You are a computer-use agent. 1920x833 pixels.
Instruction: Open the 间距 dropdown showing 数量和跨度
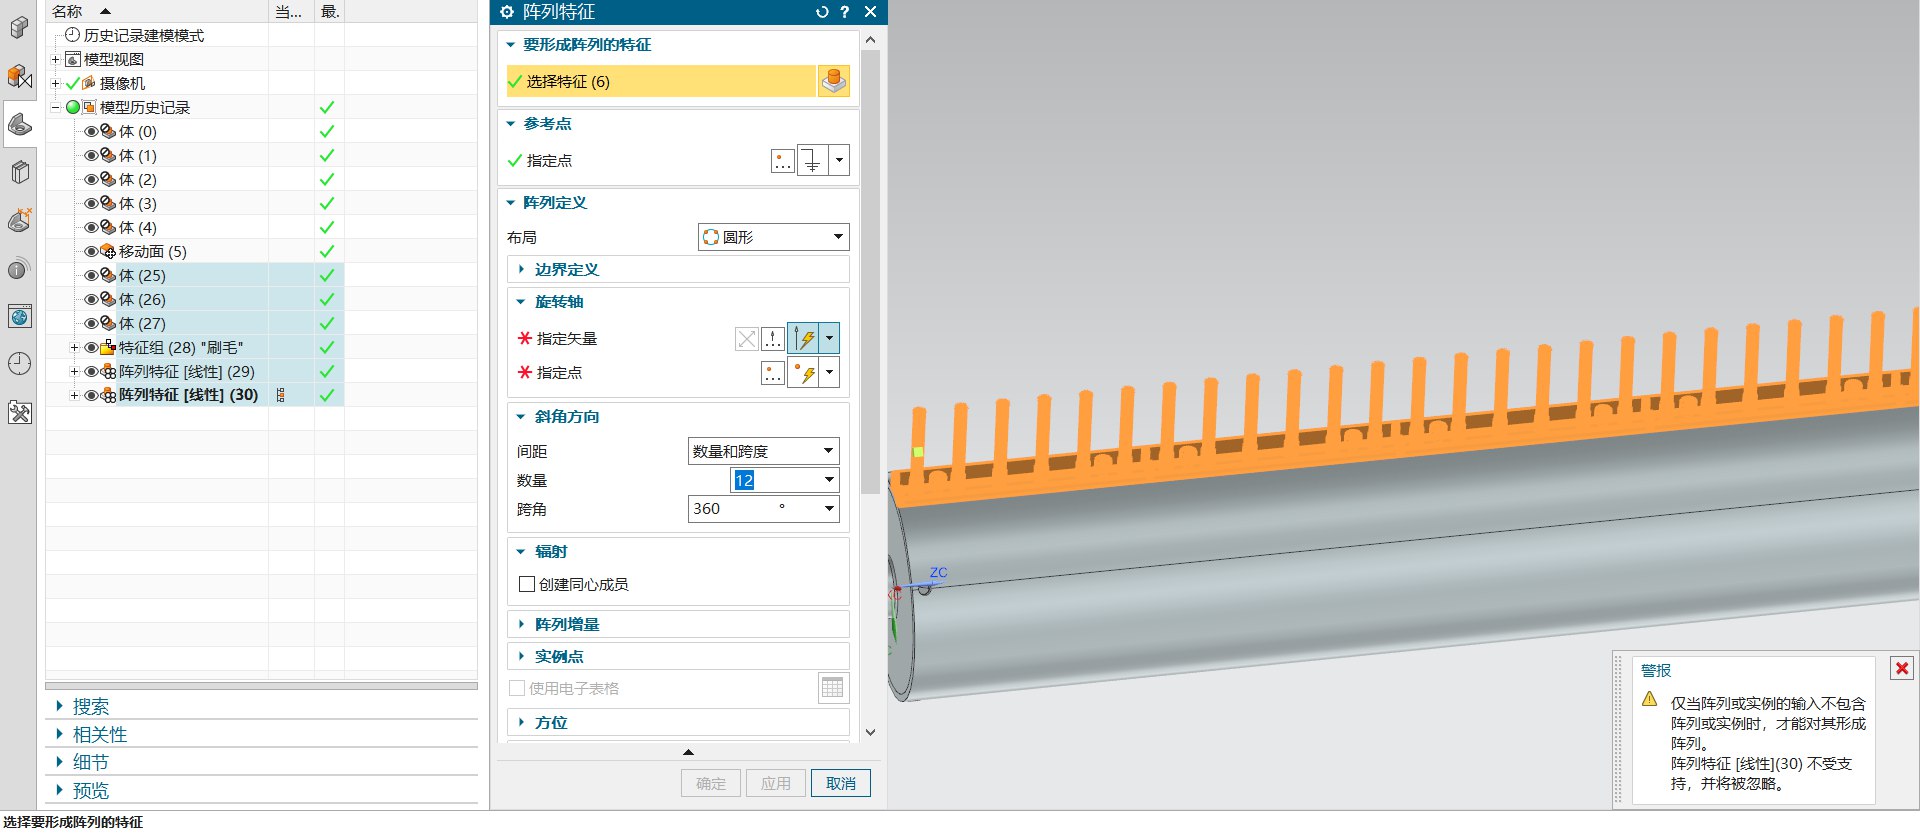(763, 451)
